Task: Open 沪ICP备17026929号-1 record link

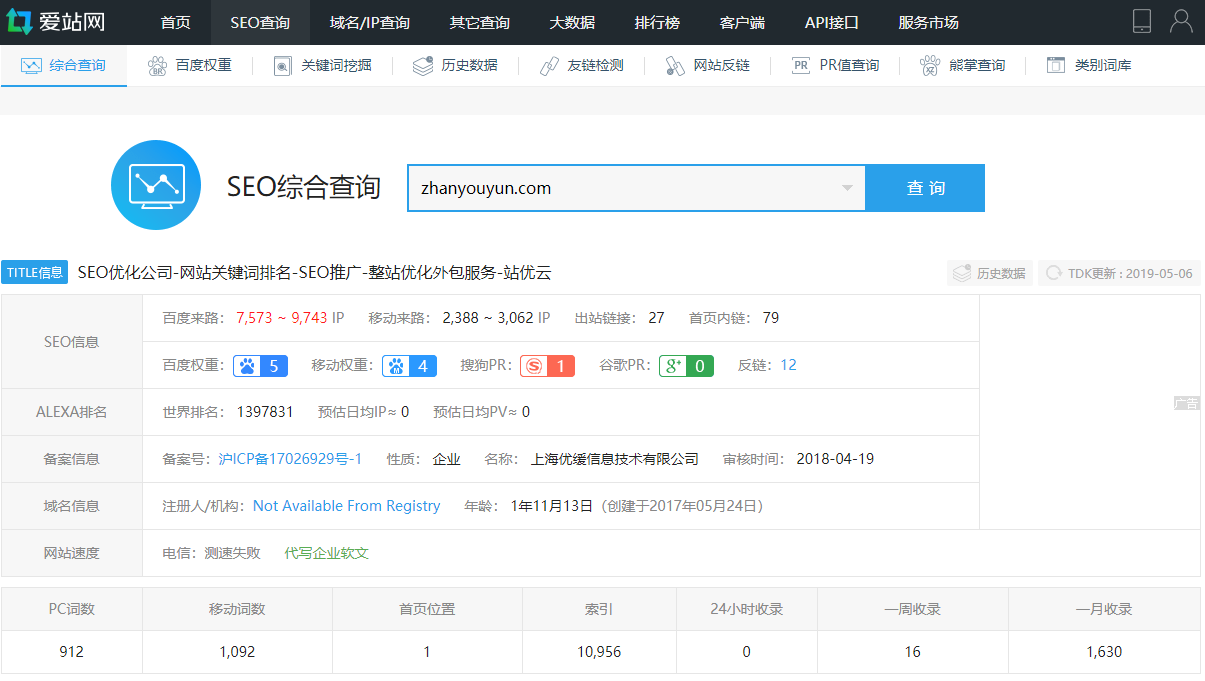Action: [290, 459]
